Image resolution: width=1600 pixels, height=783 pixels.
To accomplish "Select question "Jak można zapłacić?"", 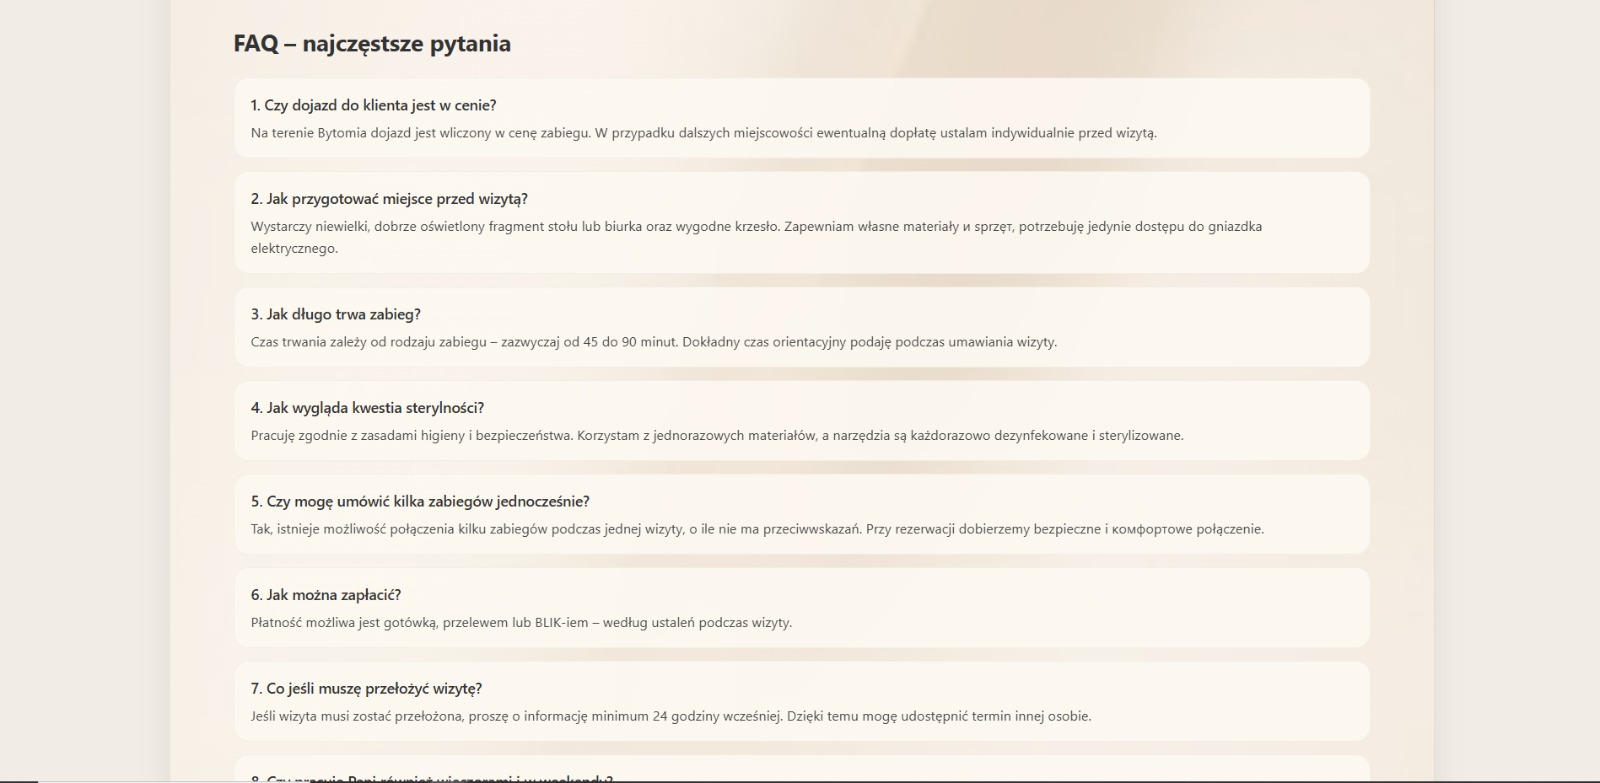I will pos(325,595).
